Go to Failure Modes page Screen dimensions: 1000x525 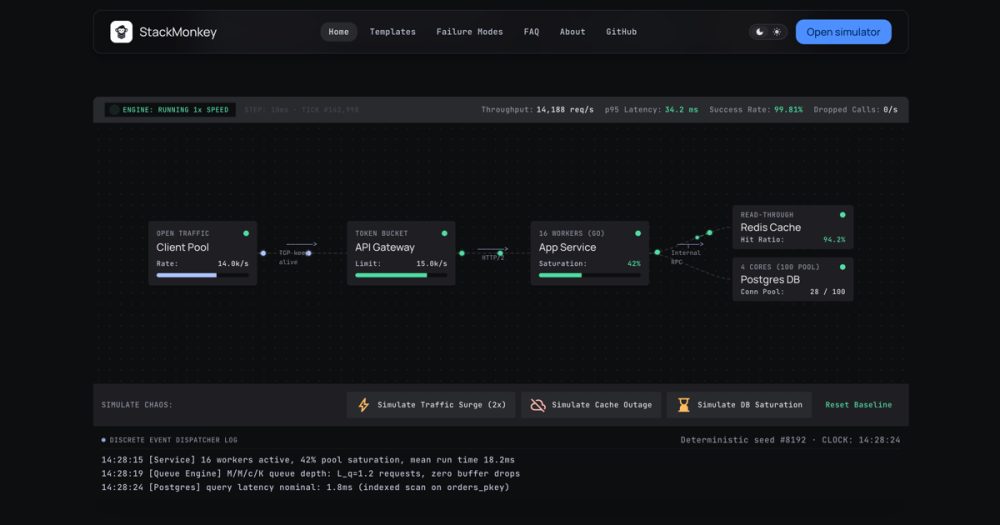pos(469,32)
